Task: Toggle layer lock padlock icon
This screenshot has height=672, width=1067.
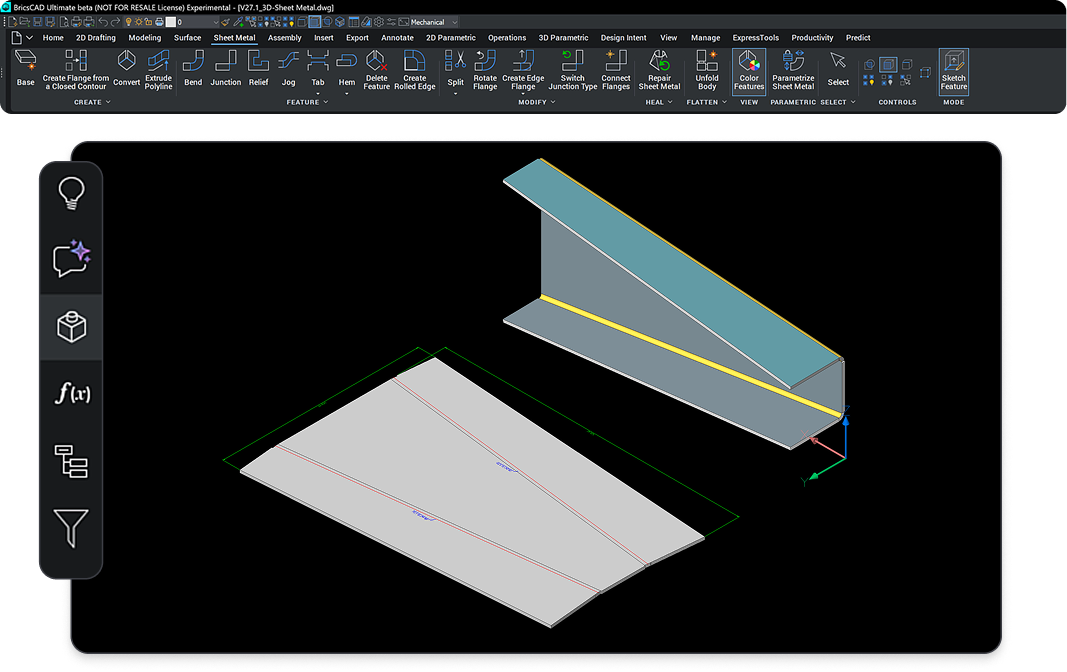Action: point(148,22)
